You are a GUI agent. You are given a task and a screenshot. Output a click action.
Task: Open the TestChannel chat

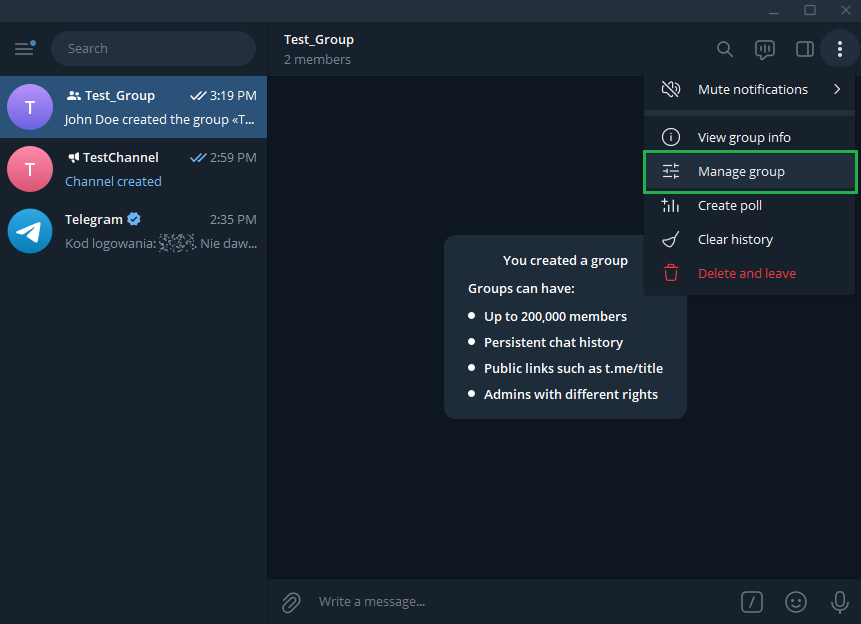point(133,169)
